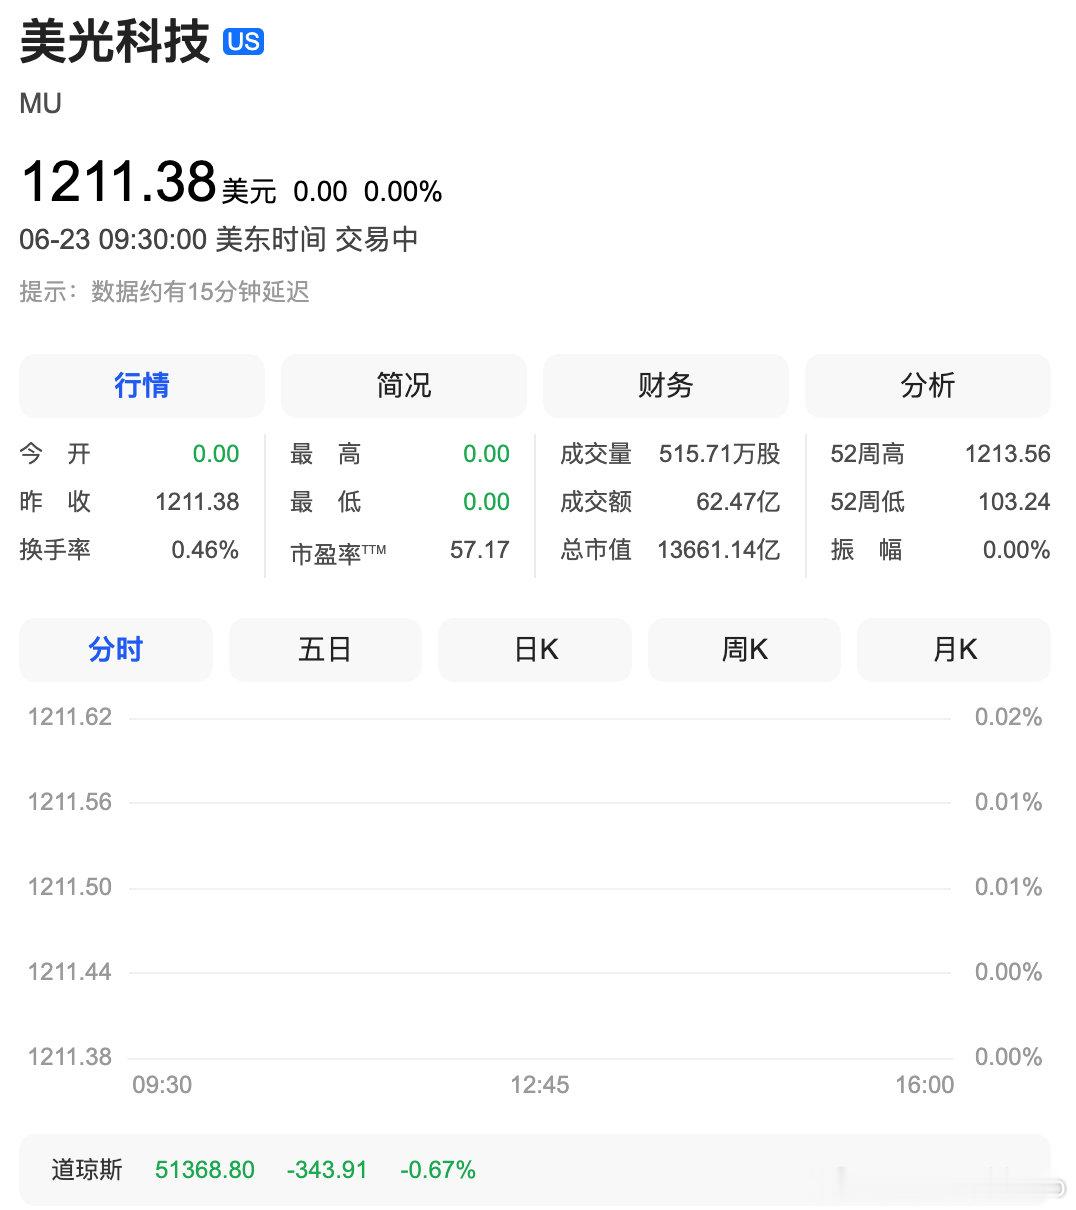1076x1210 pixels.
Task: Click the 昨收 value 1211.38
Action: 197,502
